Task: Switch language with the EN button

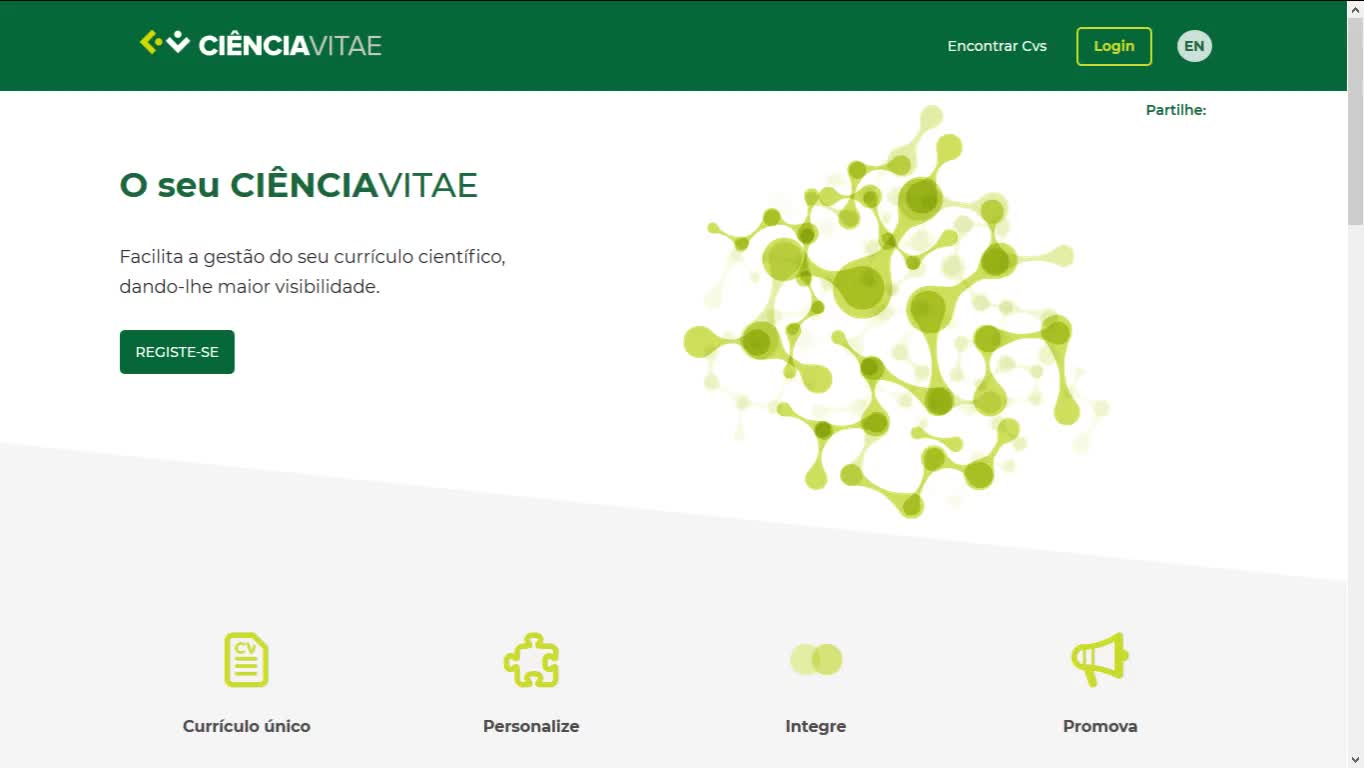Action: (x=1194, y=46)
